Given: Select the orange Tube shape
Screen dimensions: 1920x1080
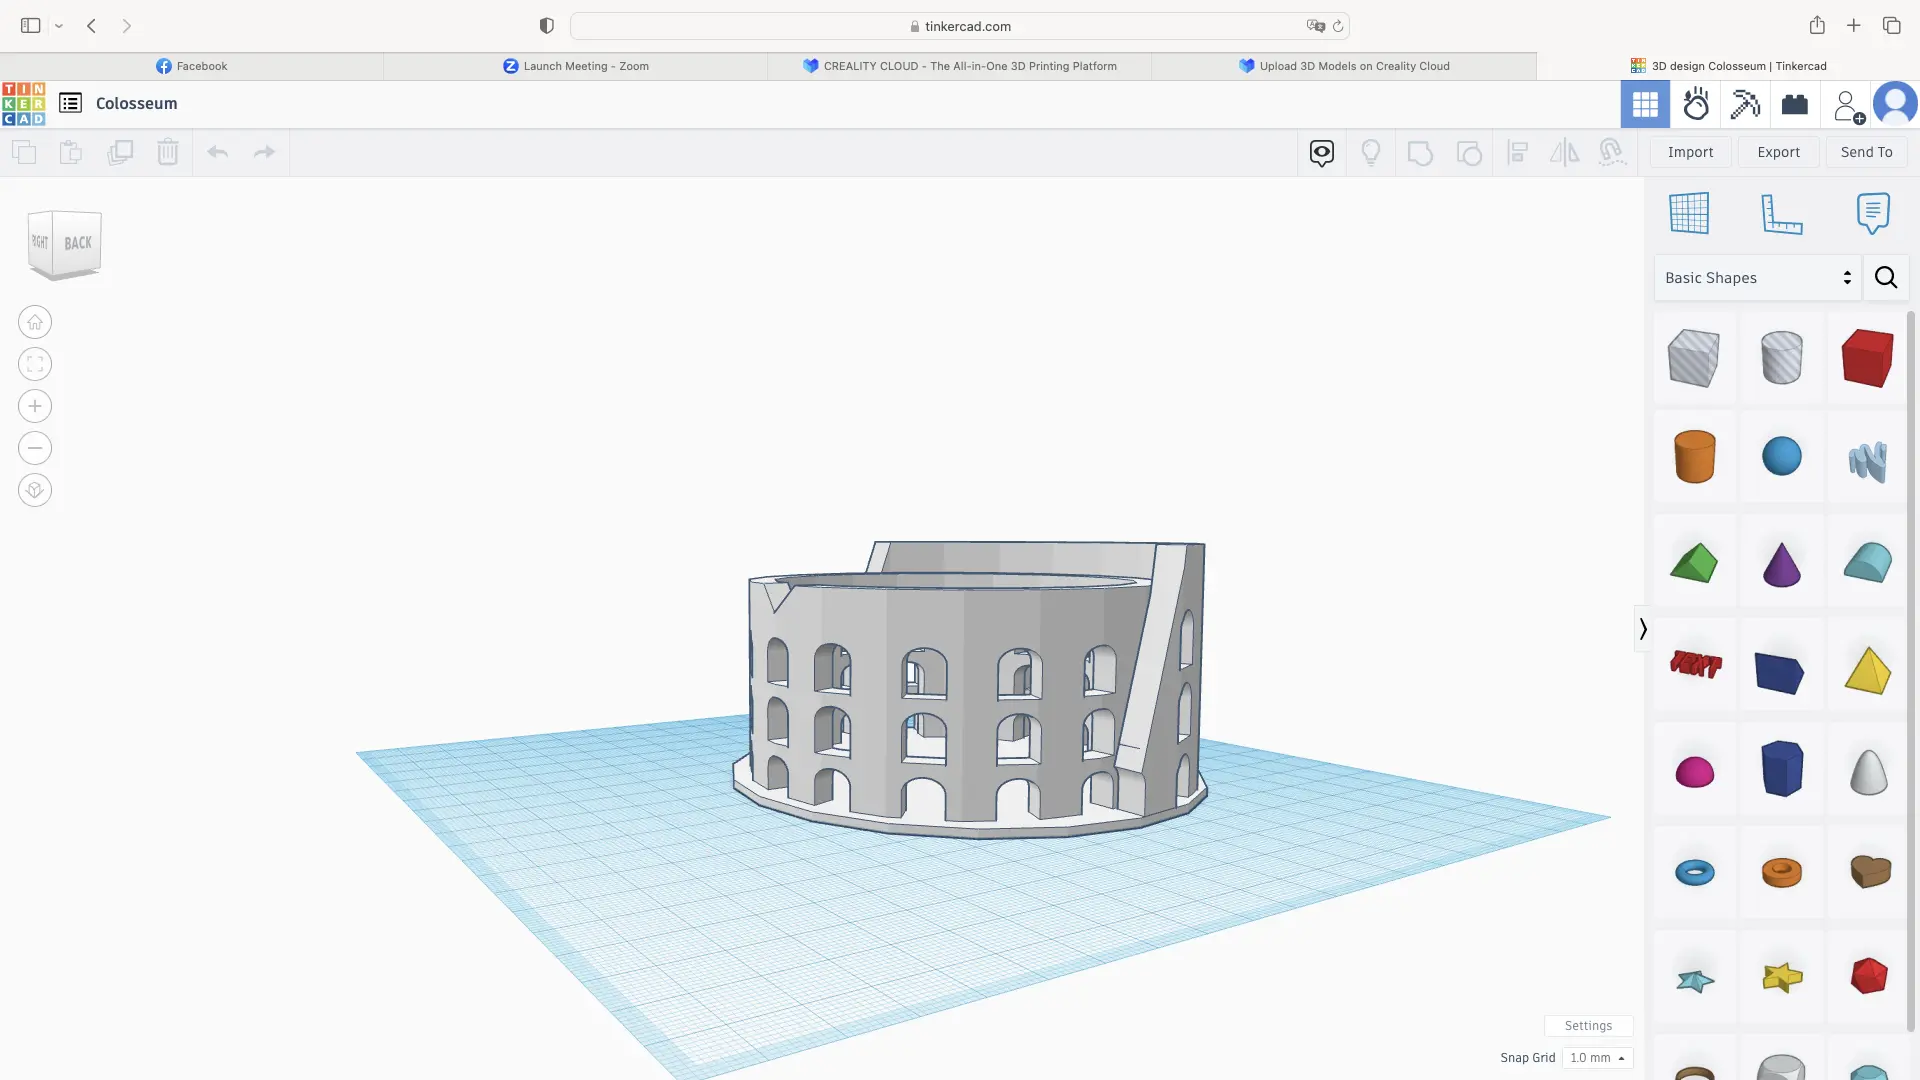Looking at the screenshot, I should pyautogui.click(x=1781, y=872).
